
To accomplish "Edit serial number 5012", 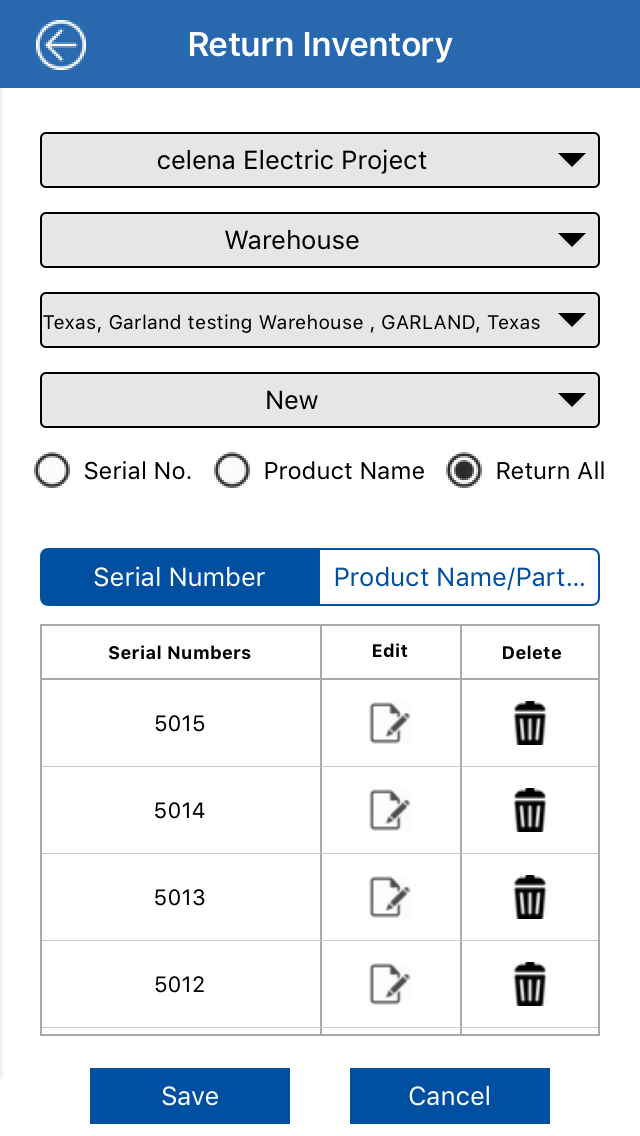I will point(389,984).
